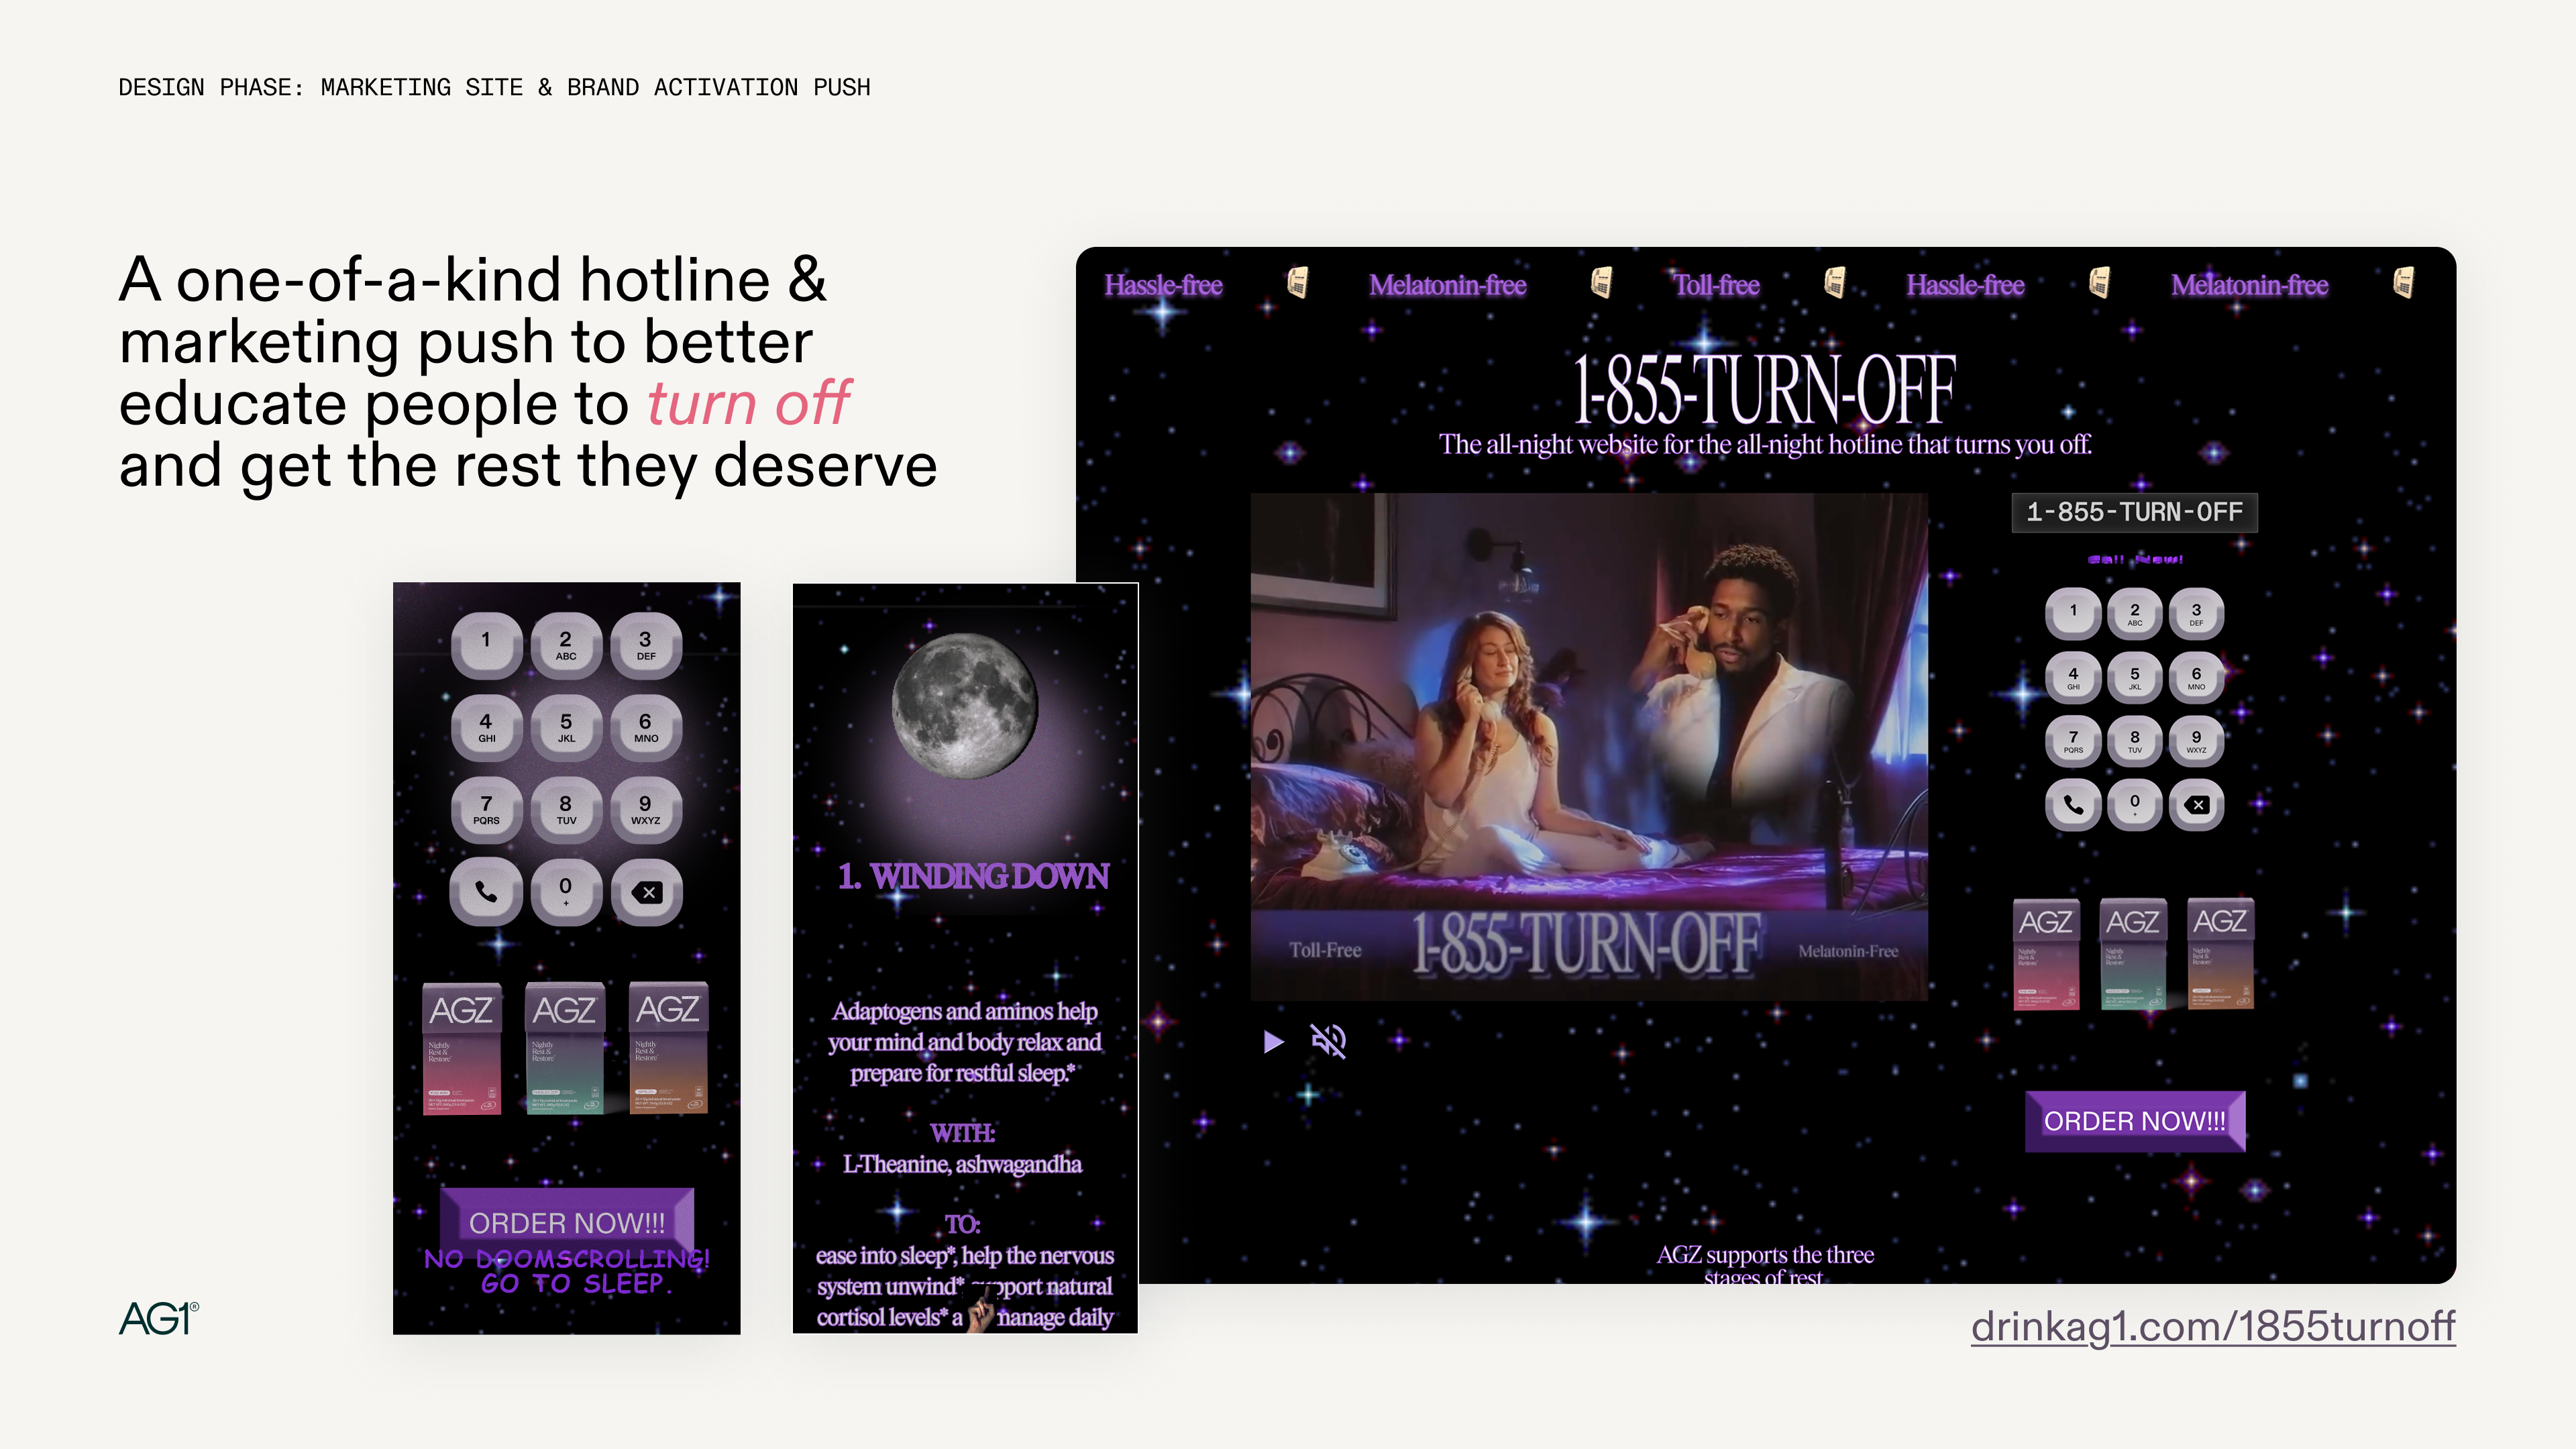
Task: Tap the delete key on mobile keypad
Action: point(647,891)
